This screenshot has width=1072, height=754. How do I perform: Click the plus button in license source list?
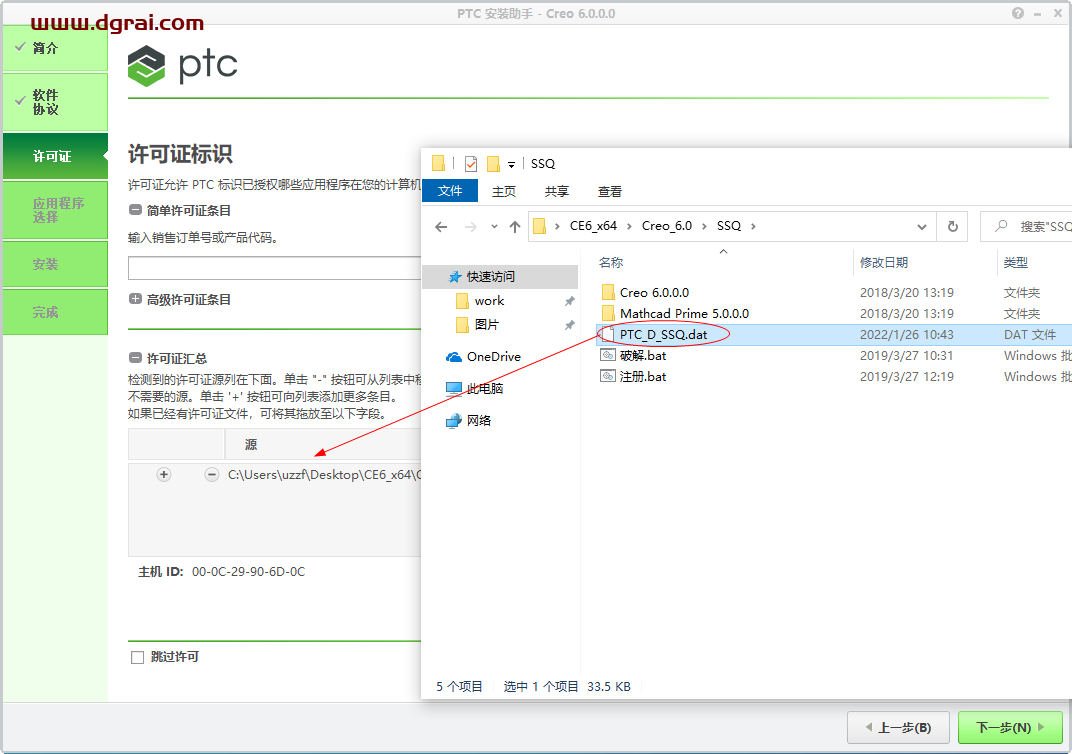click(x=164, y=474)
